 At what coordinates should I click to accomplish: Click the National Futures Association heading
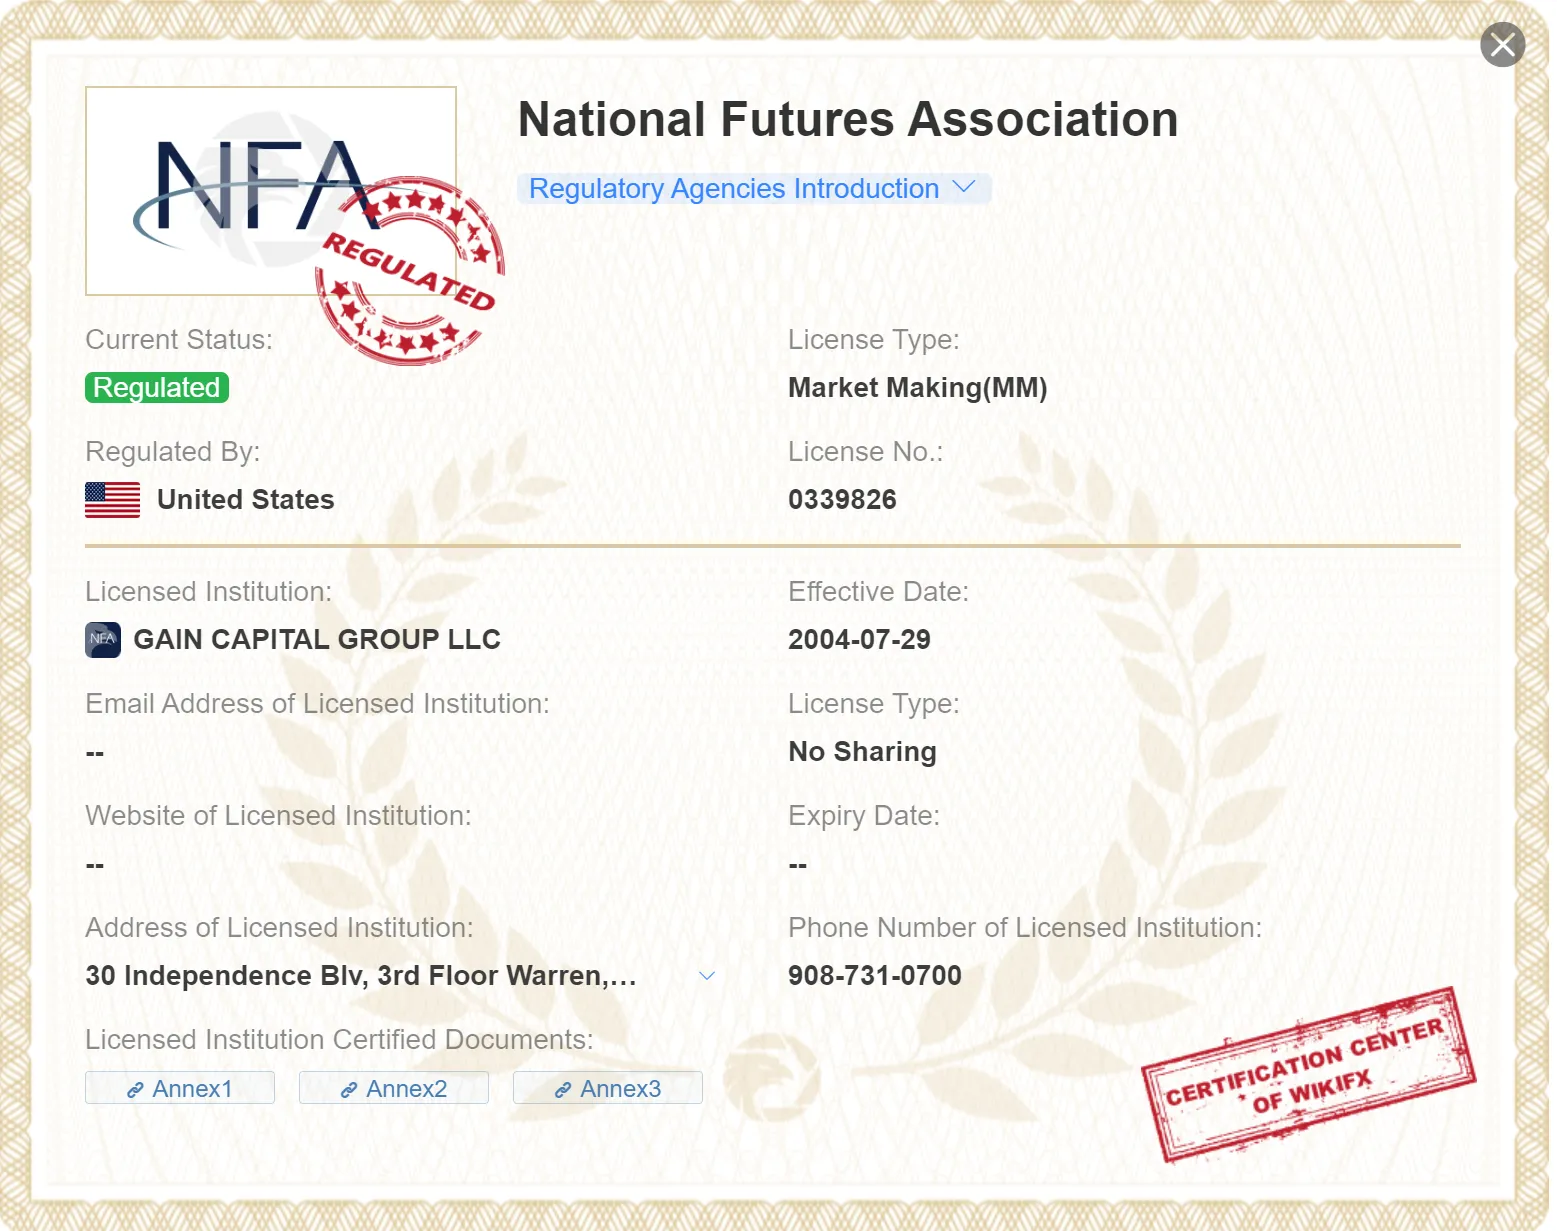click(x=848, y=120)
